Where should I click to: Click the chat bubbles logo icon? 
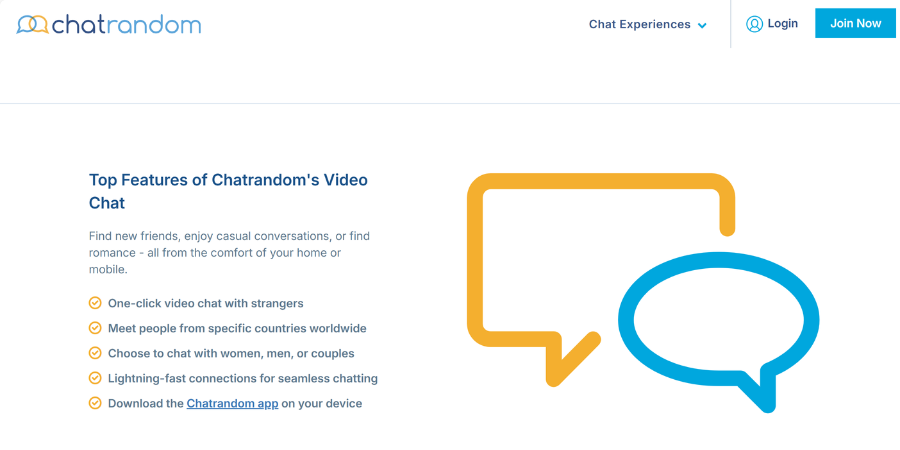33,24
